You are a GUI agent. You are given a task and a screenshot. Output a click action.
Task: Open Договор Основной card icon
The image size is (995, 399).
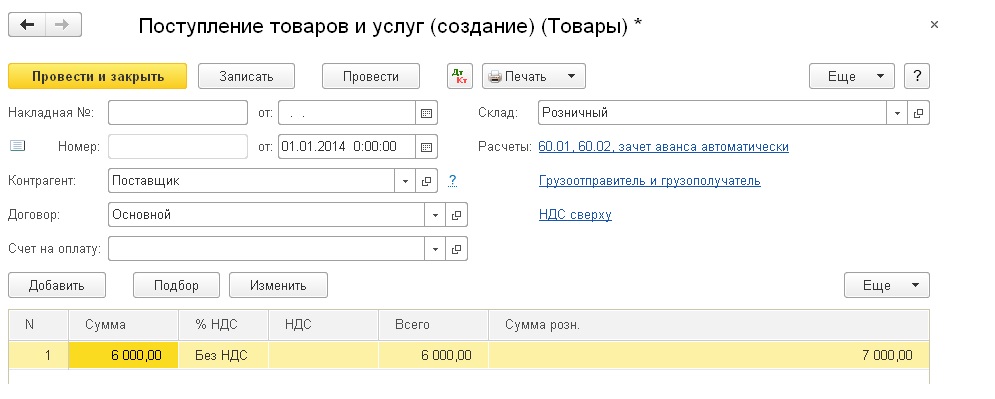coord(456,215)
